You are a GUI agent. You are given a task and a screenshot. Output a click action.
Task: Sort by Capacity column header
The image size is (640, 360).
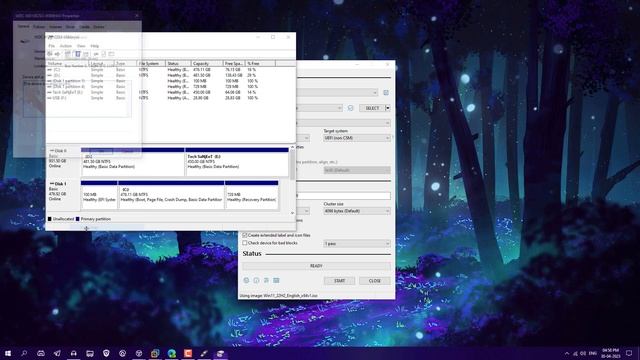[x=207, y=64]
